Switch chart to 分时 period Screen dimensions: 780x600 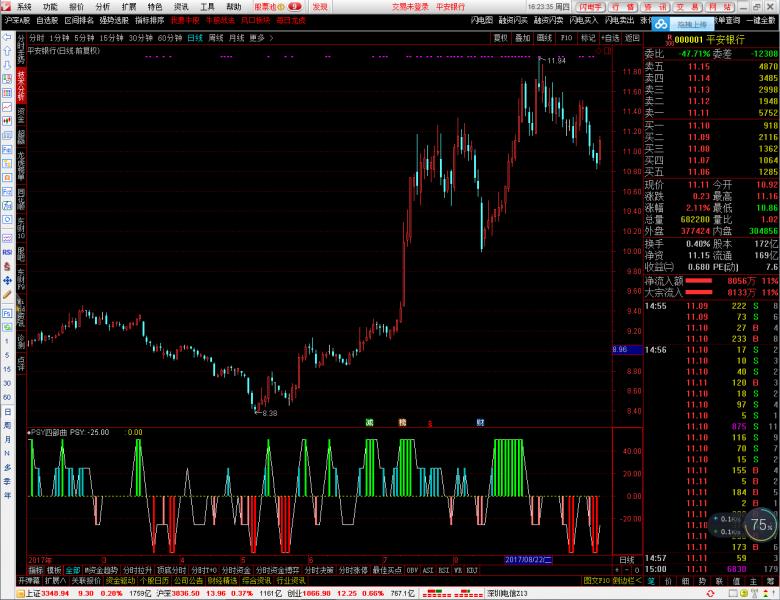click(36, 38)
